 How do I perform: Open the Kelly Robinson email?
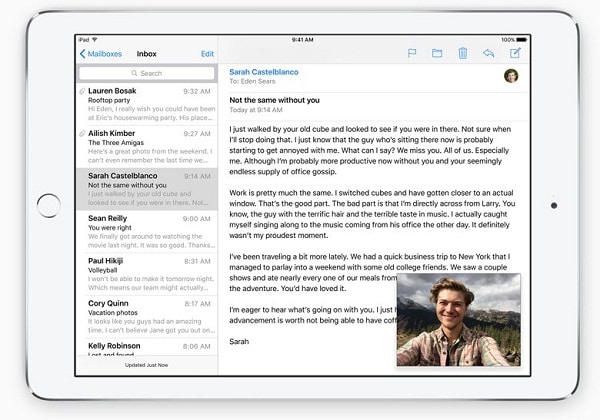[x=147, y=347]
